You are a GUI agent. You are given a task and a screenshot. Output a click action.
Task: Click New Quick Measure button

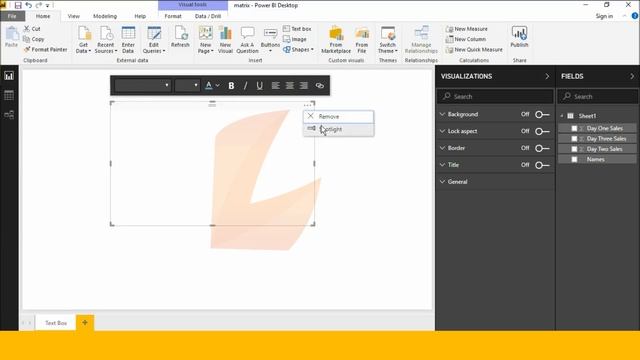click(474, 49)
